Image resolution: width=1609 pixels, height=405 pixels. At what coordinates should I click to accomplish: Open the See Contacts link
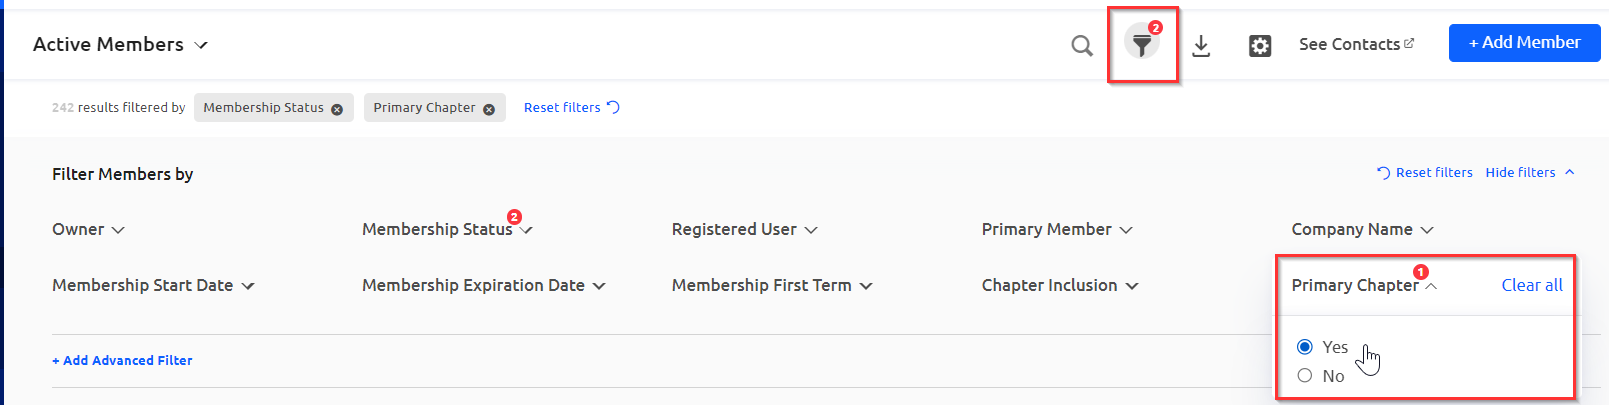click(x=1356, y=44)
